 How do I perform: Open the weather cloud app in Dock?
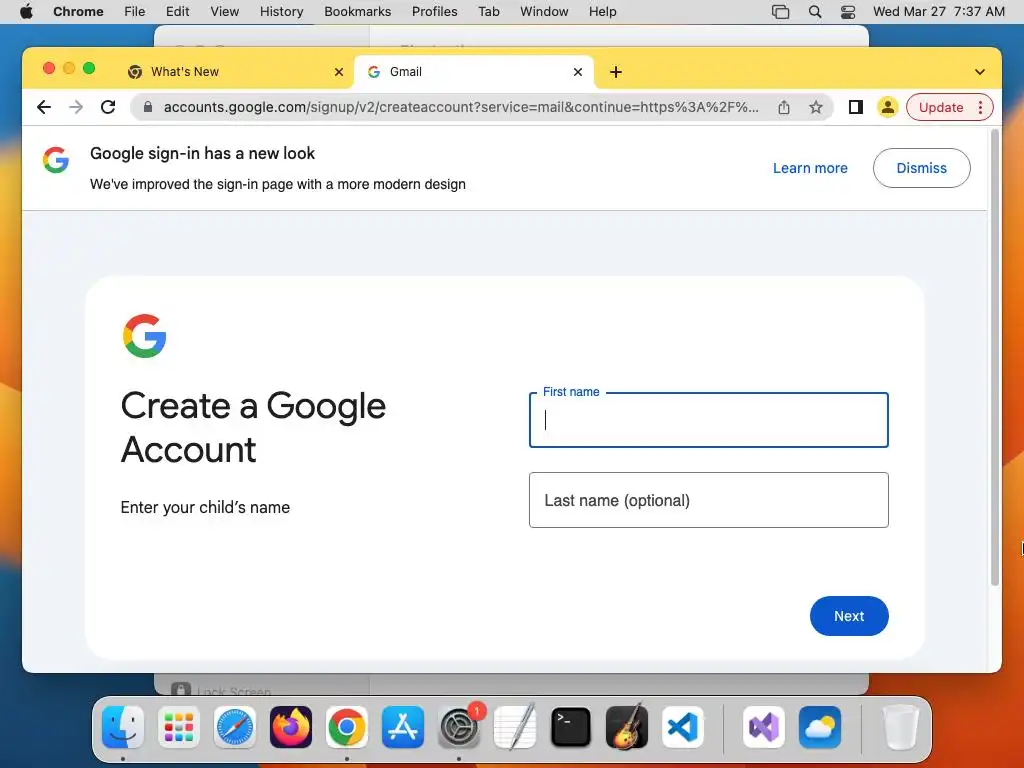(x=820, y=727)
